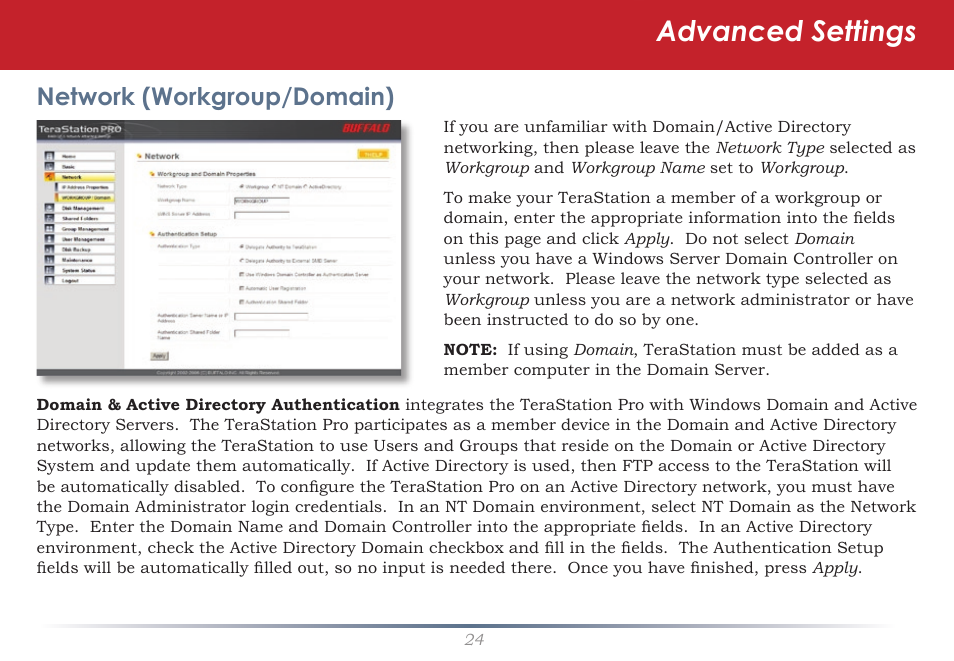This screenshot has width=954, height=661.
Task: Click the Network Type label
Action: [172, 186]
